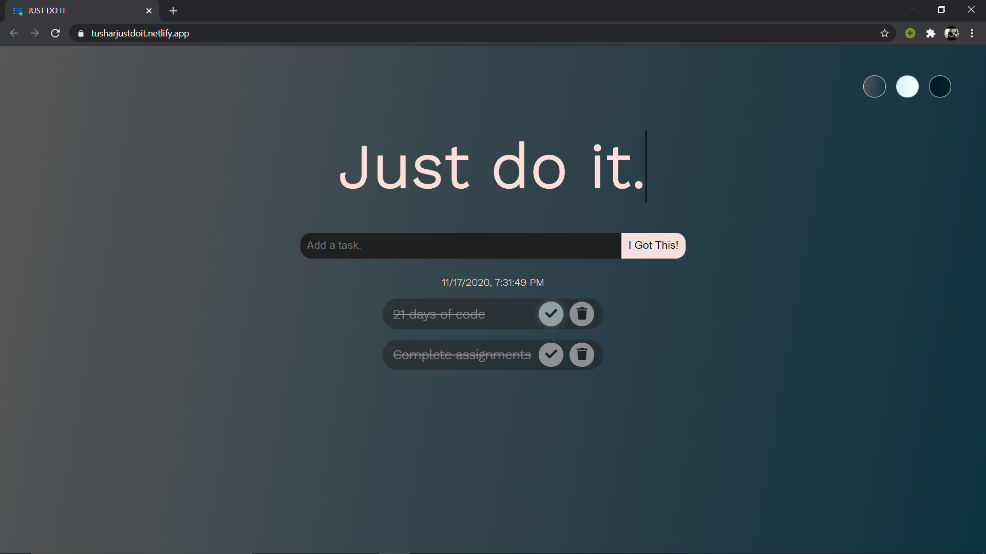
Task: Toggle checkmark for 'Complete assignments' task
Action: (551, 355)
